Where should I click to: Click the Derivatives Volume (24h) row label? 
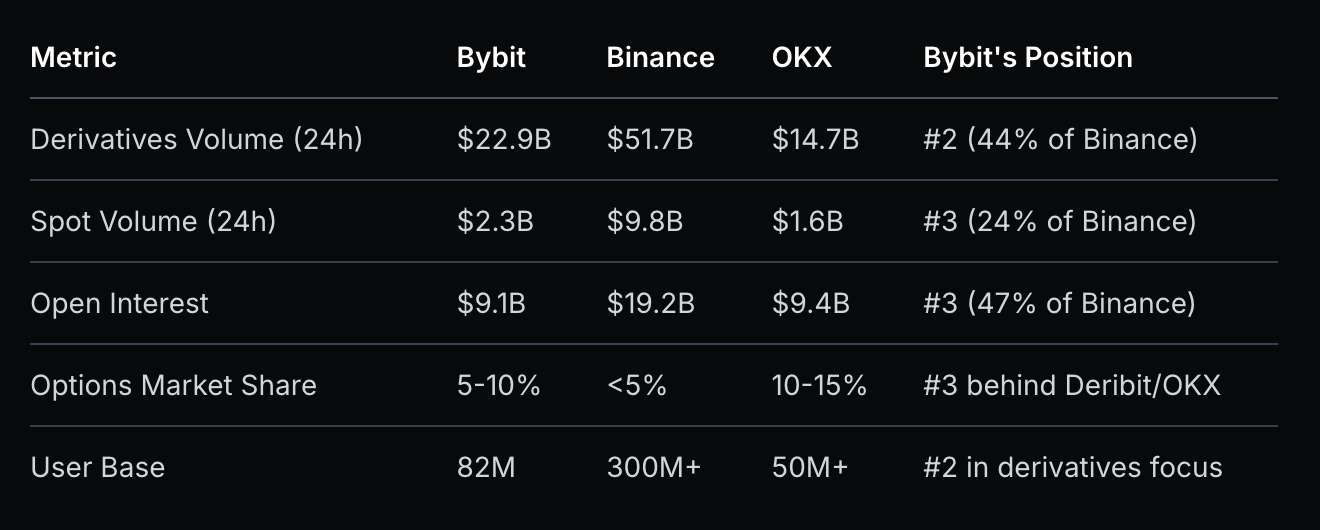coord(196,139)
